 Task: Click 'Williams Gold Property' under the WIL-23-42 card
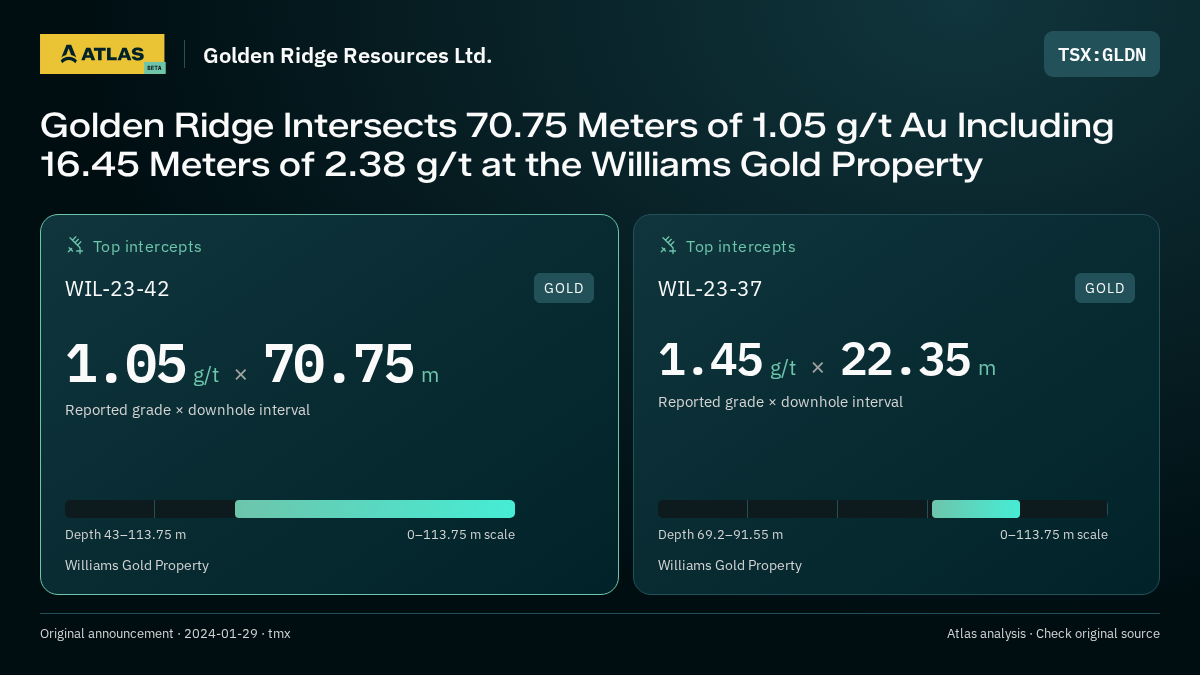pos(137,565)
